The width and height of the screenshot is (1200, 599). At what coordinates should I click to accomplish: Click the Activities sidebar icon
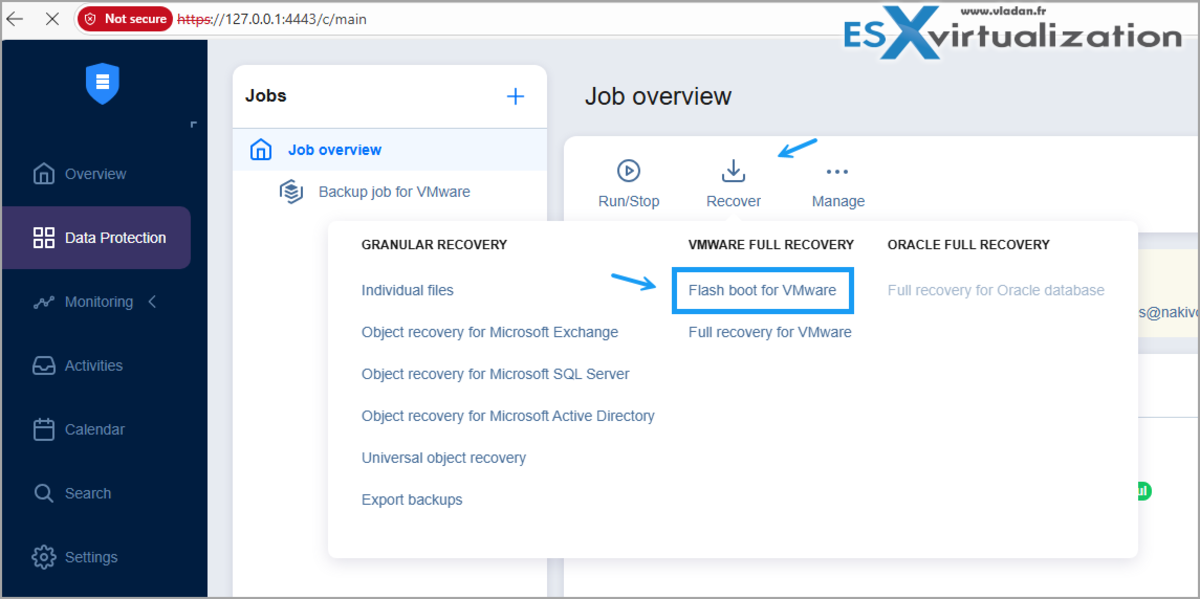click(x=44, y=365)
